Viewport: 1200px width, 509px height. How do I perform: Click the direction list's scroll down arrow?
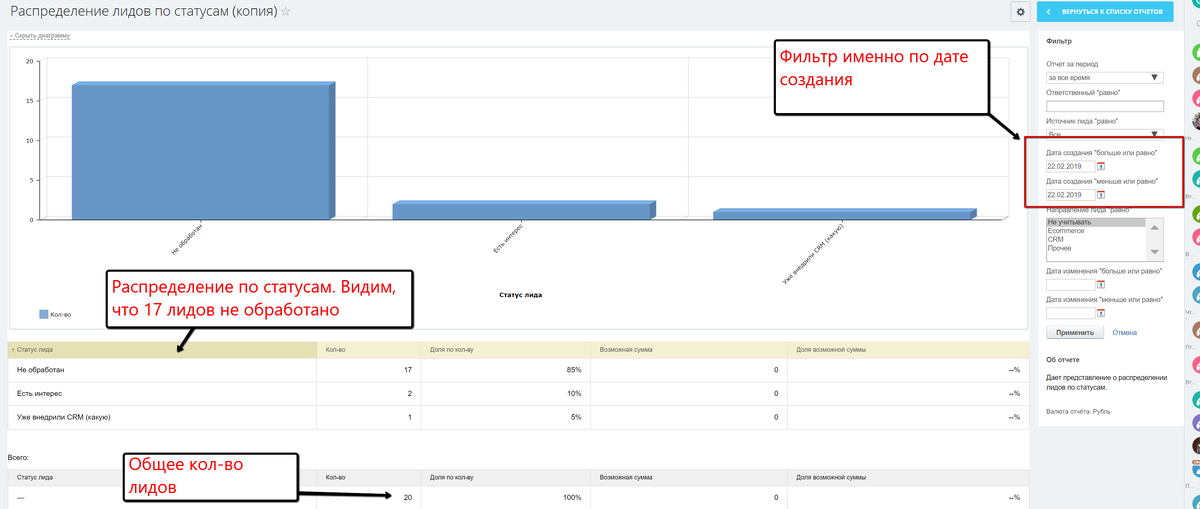tap(1154, 251)
